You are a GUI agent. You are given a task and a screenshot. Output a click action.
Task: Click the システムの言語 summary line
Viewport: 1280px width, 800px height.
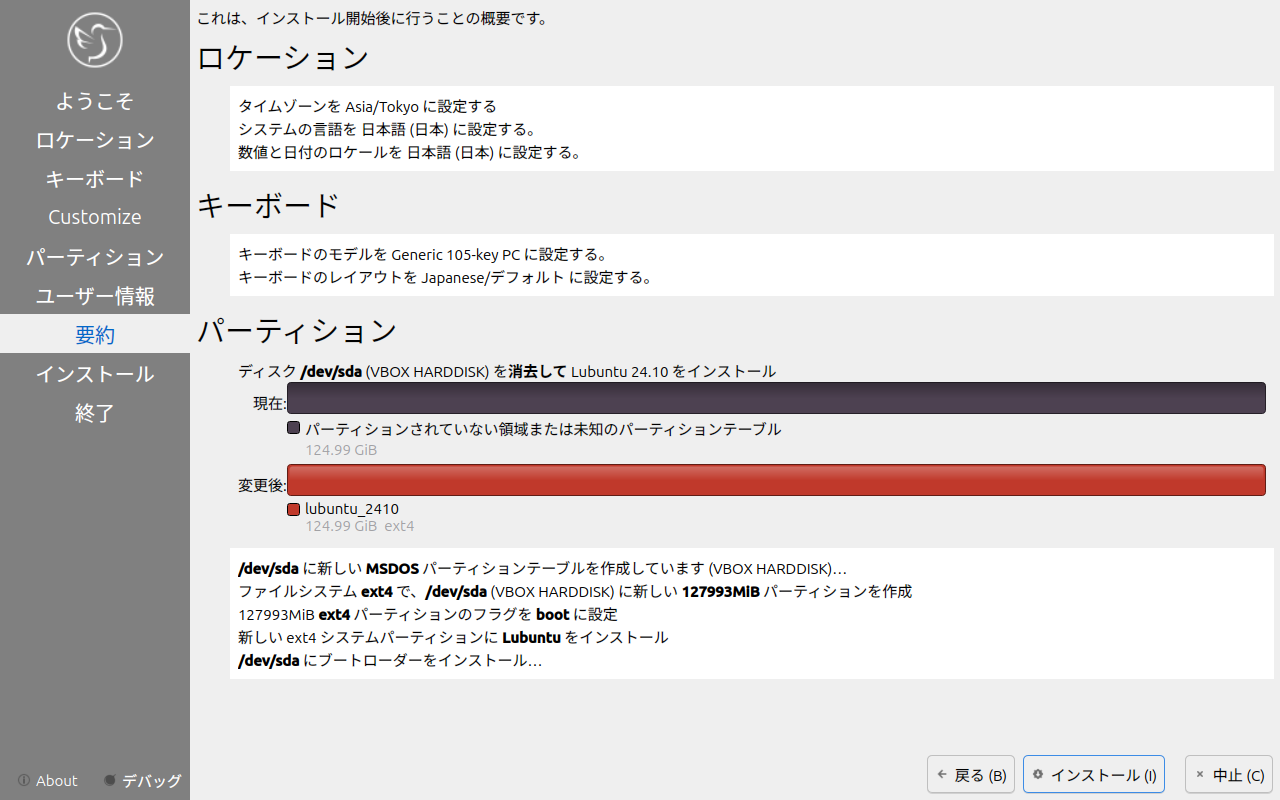388,129
